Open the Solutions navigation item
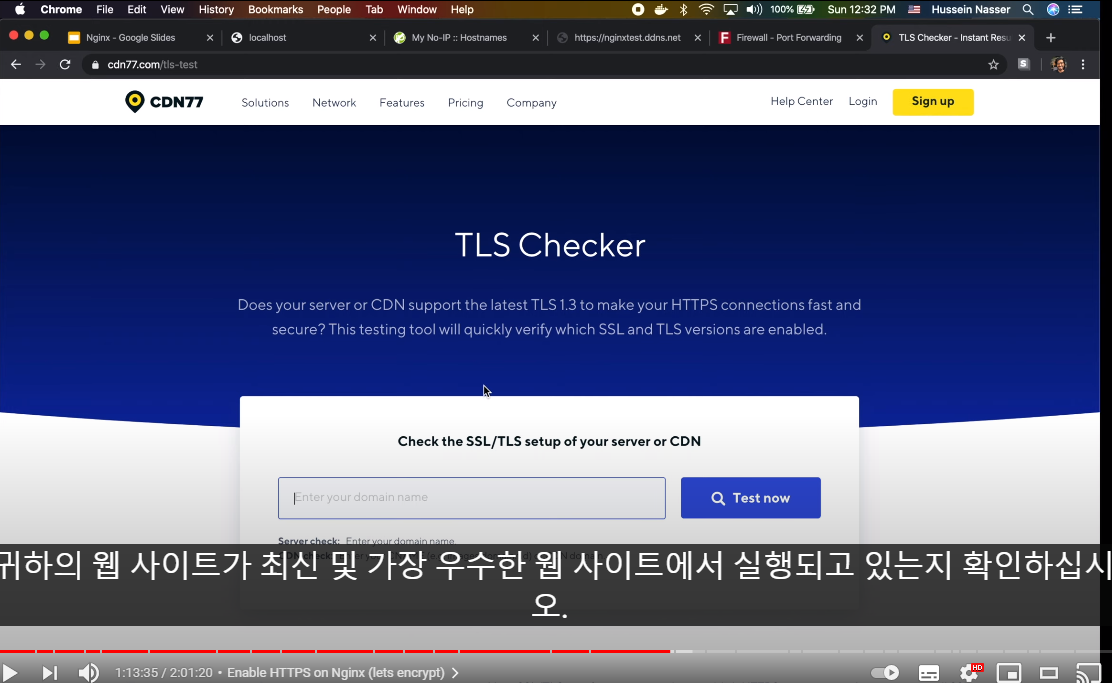The height and width of the screenshot is (683, 1112). click(x=265, y=103)
